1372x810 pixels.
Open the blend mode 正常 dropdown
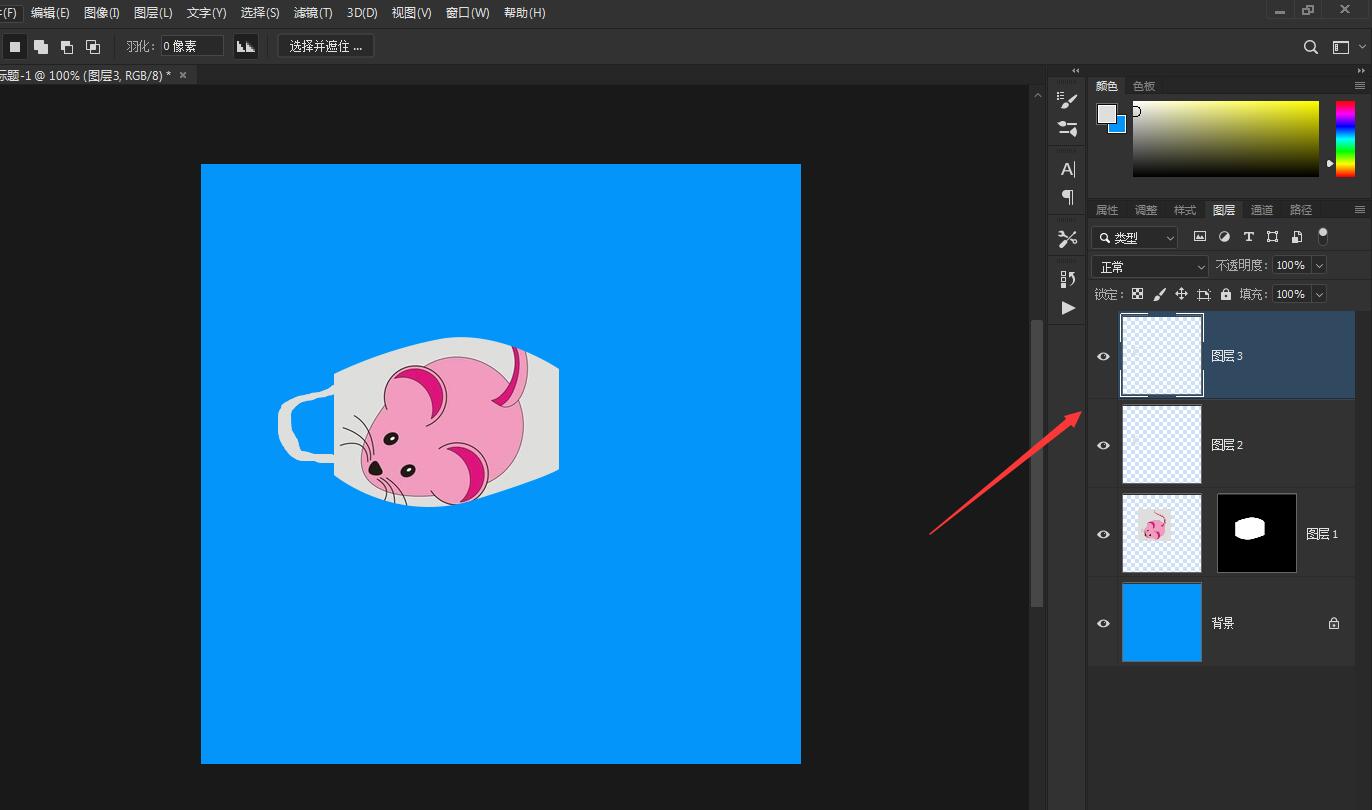[x=1150, y=266]
